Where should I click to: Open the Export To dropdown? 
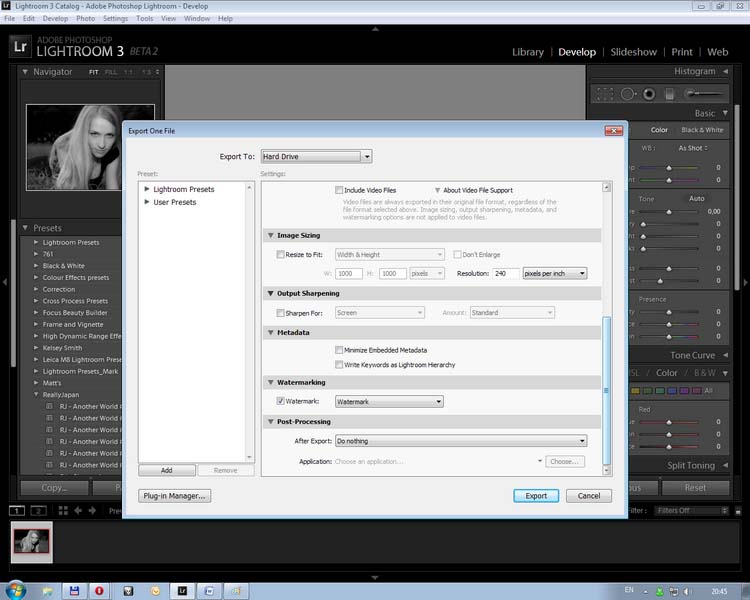point(316,156)
